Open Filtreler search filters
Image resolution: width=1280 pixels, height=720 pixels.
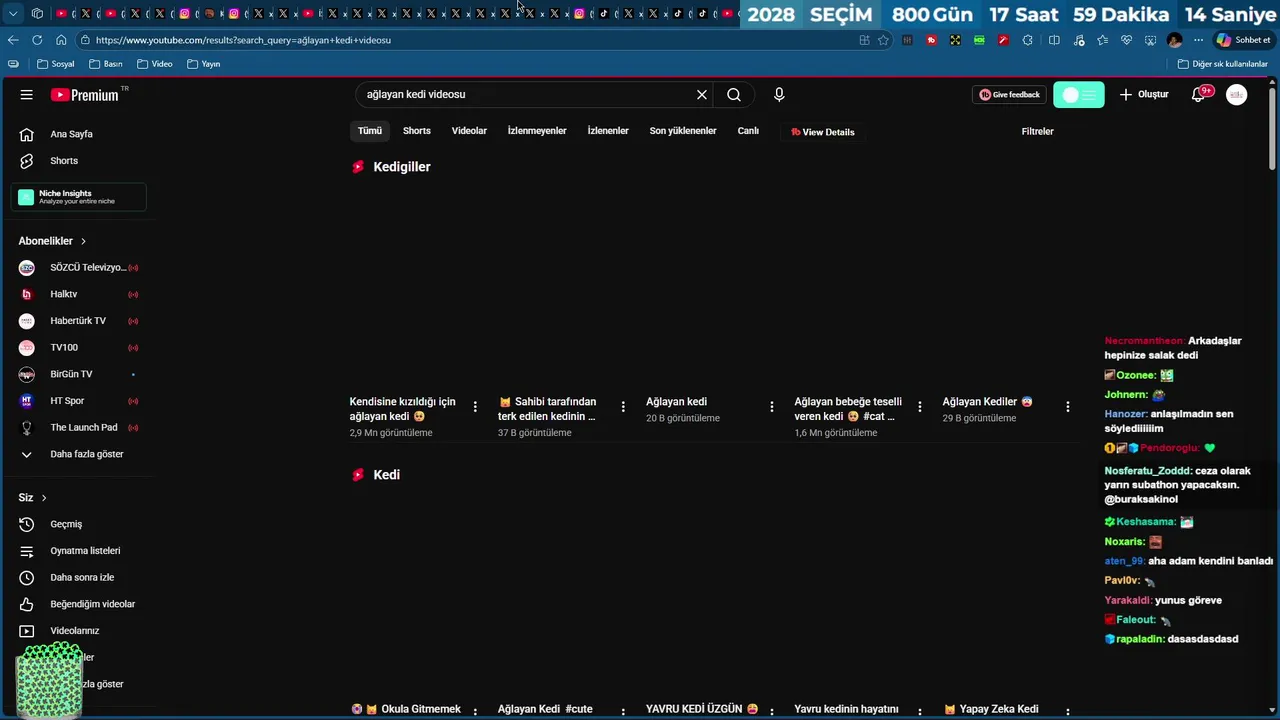(x=1037, y=131)
